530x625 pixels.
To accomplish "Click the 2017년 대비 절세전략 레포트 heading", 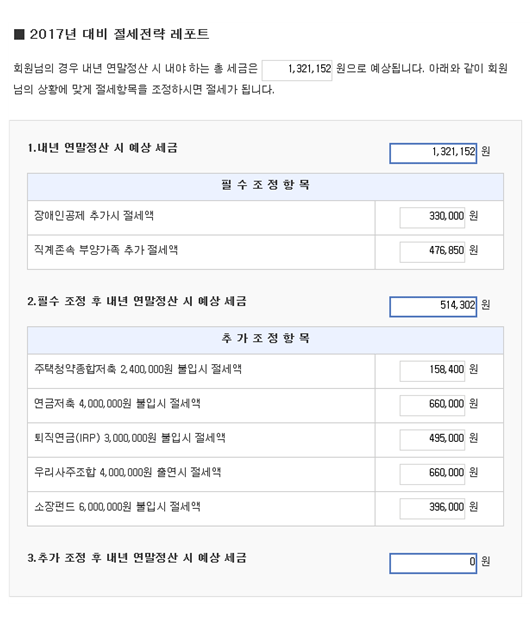I will click(119, 34).
